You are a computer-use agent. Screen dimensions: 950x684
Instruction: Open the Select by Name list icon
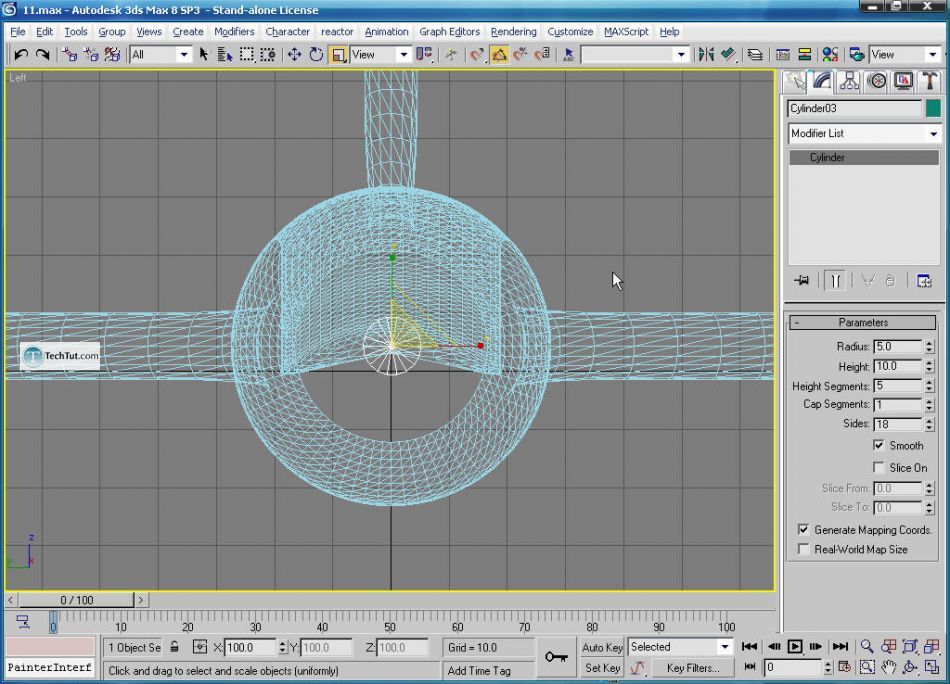(x=225, y=55)
